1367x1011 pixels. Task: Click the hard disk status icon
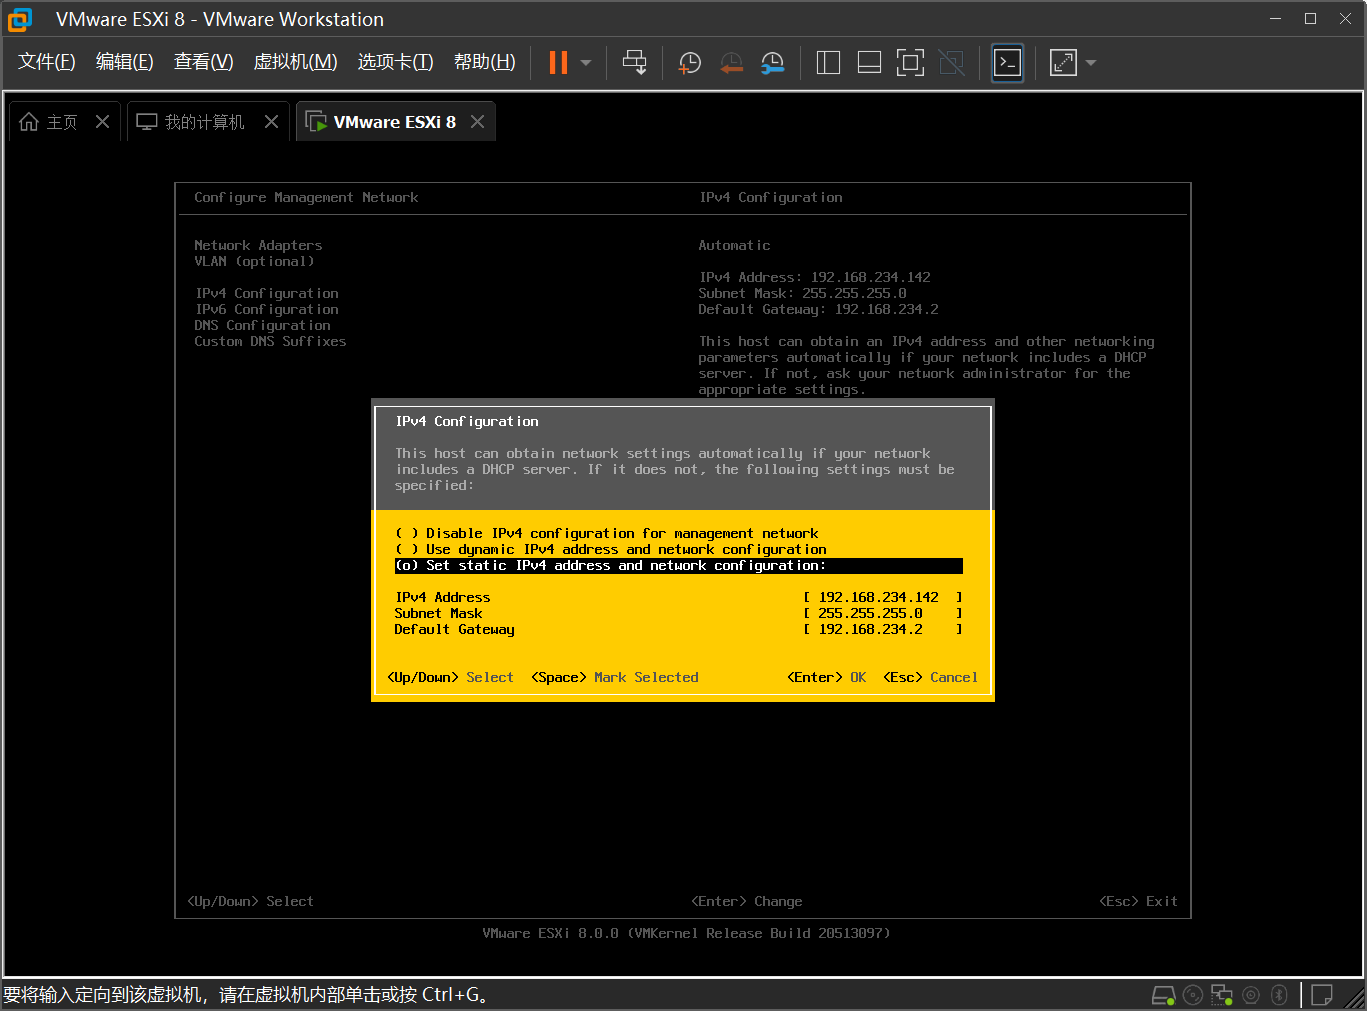tap(1163, 995)
